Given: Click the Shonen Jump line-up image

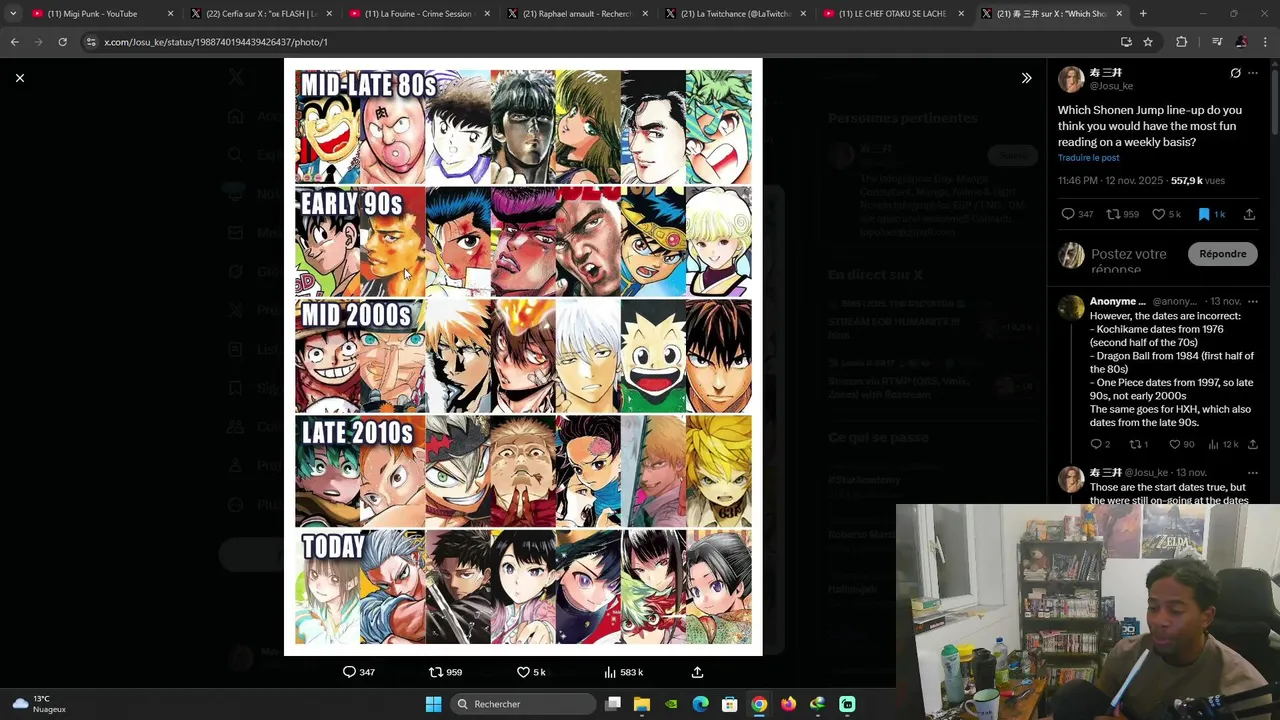Looking at the screenshot, I should point(523,357).
